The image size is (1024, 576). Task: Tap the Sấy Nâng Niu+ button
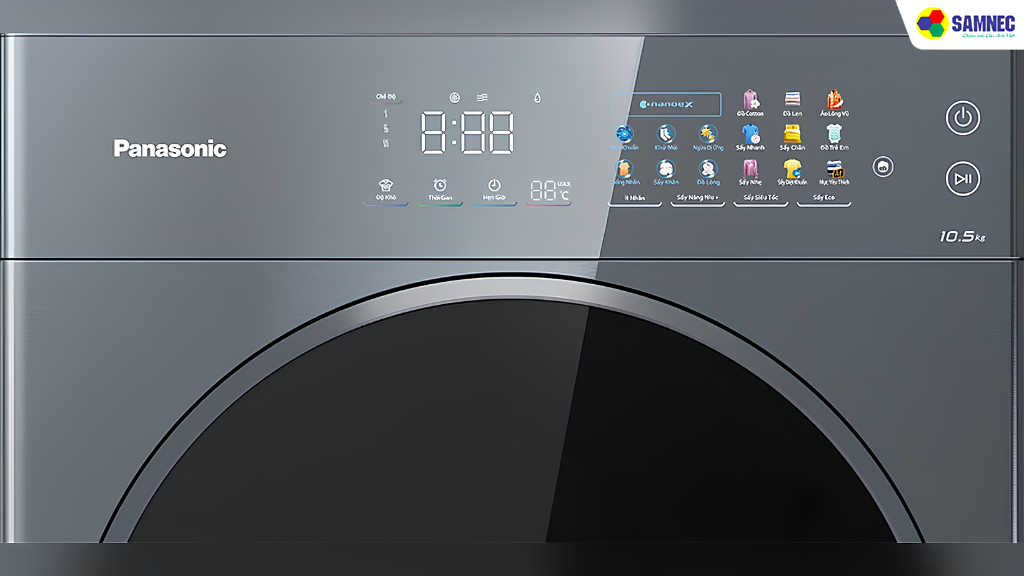[x=697, y=200]
